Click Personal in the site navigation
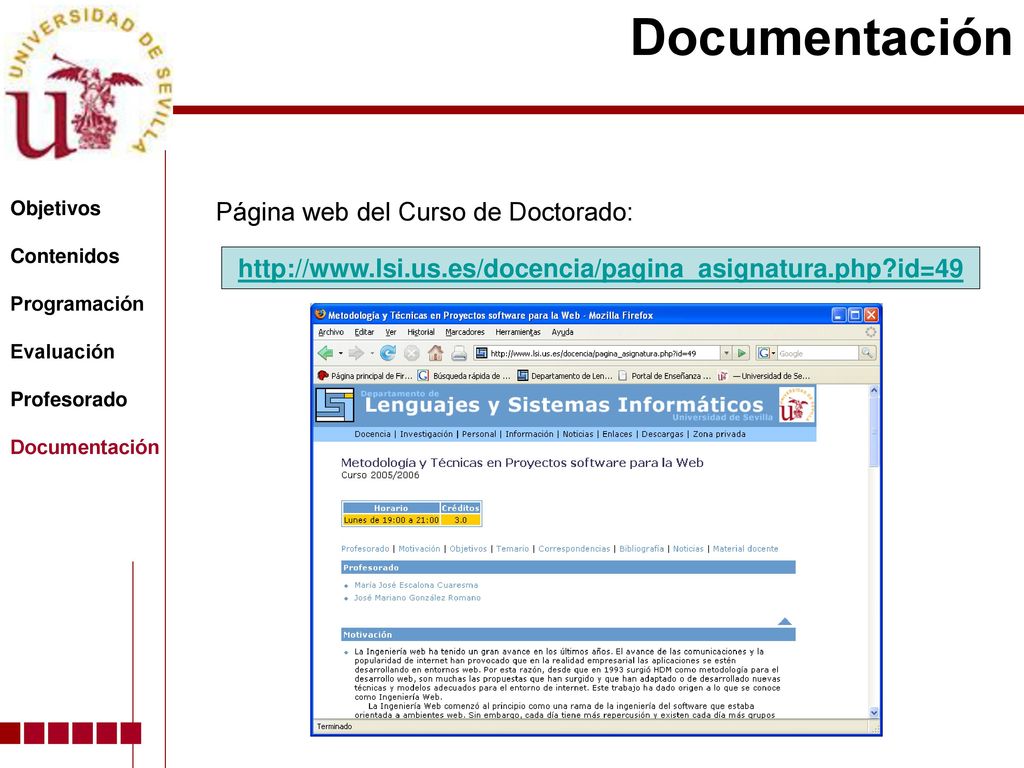Image resolution: width=1024 pixels, height=768 pixels. click(x=479, y=434)
